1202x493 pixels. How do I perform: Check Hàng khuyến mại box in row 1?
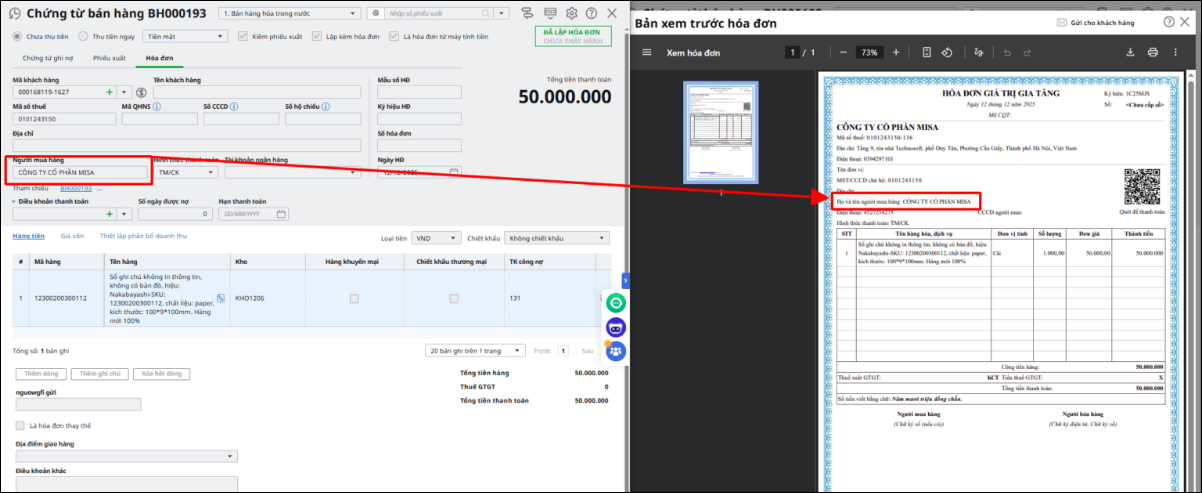(x=353, y=299)
